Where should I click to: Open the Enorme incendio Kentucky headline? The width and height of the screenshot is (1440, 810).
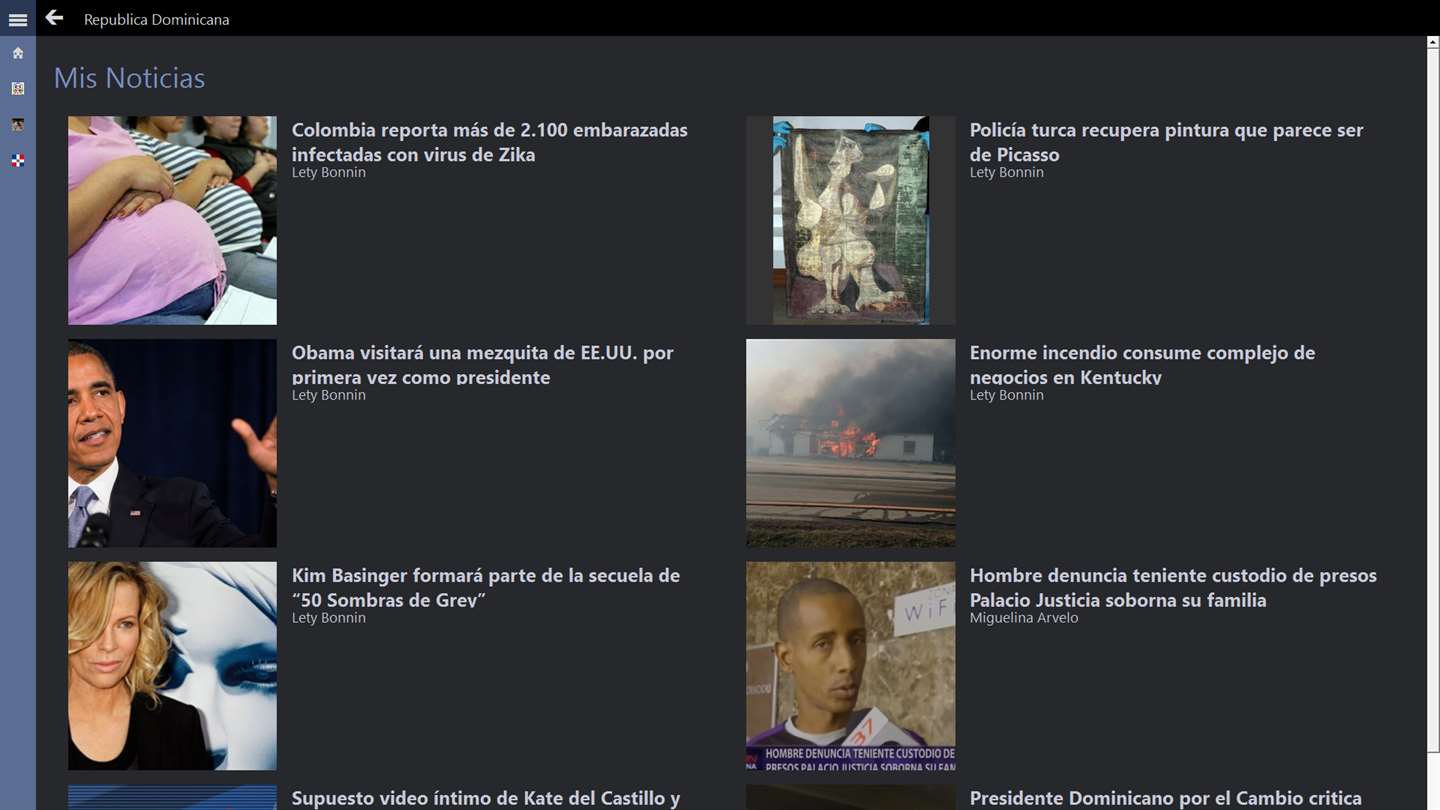click(x=1142, y=365)
